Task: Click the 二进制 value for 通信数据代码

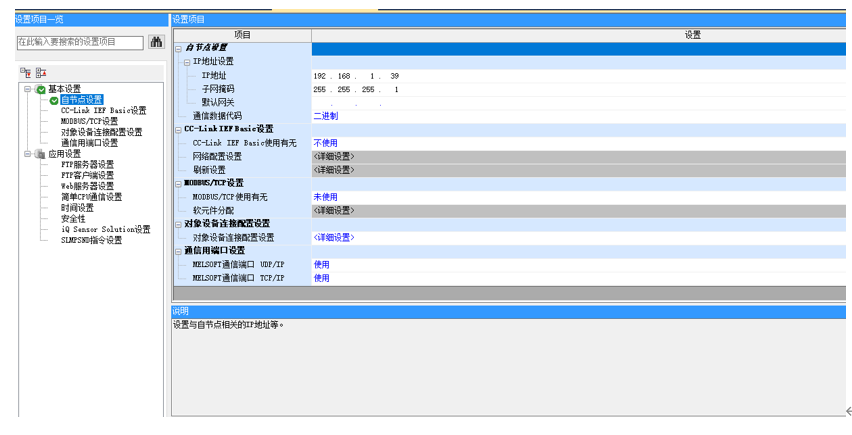Action: coord(325,116)
